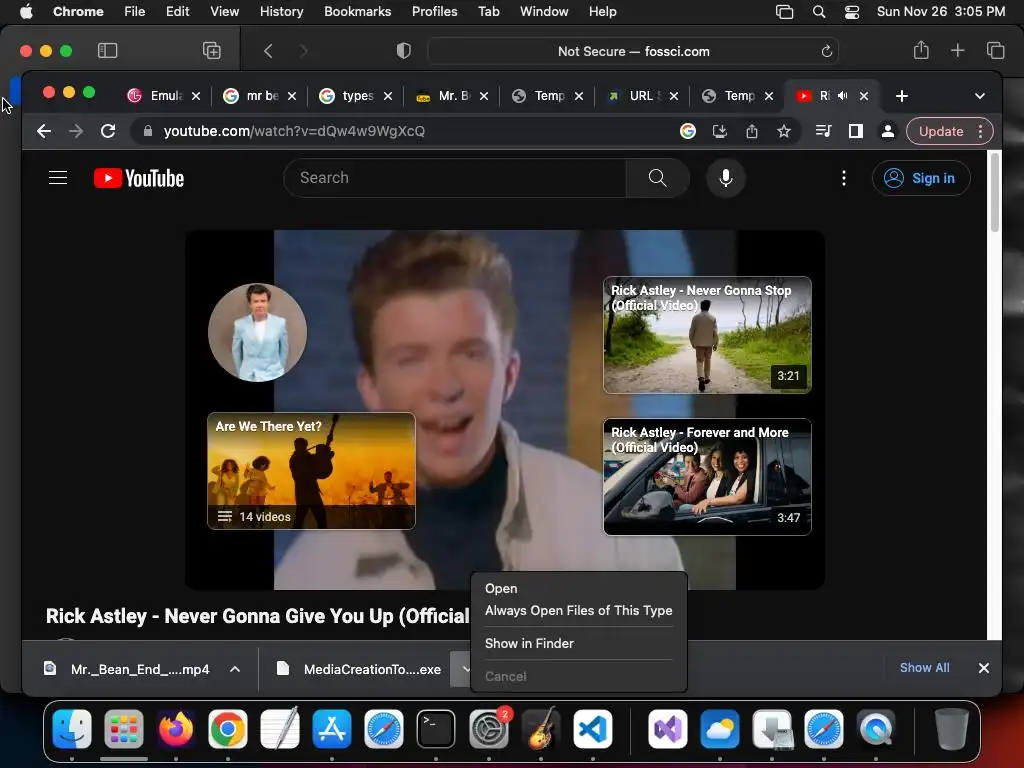Screen dimensions: 1024x768
Task: Open Terminal from the Dock
Action: coord(436,729)
